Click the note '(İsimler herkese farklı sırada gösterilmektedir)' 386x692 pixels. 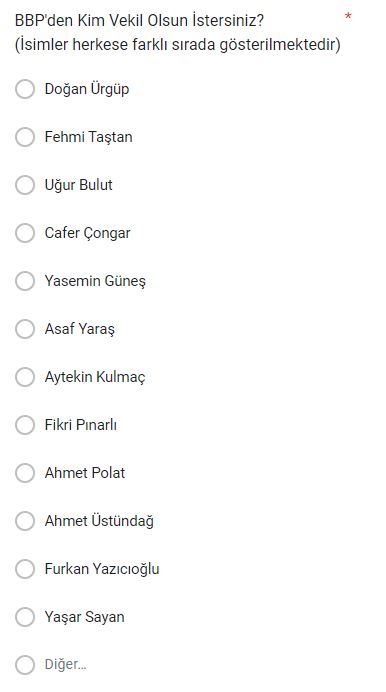coord(177,45)
